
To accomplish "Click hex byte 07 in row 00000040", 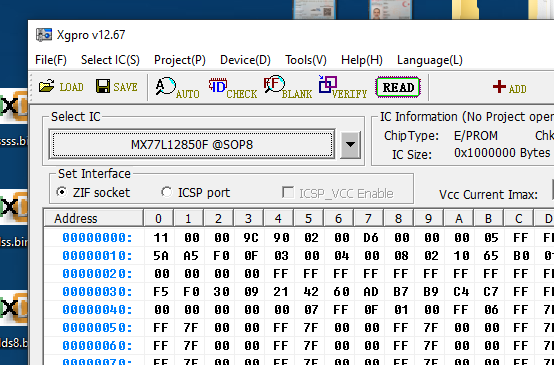I will (x=311, y=310).
